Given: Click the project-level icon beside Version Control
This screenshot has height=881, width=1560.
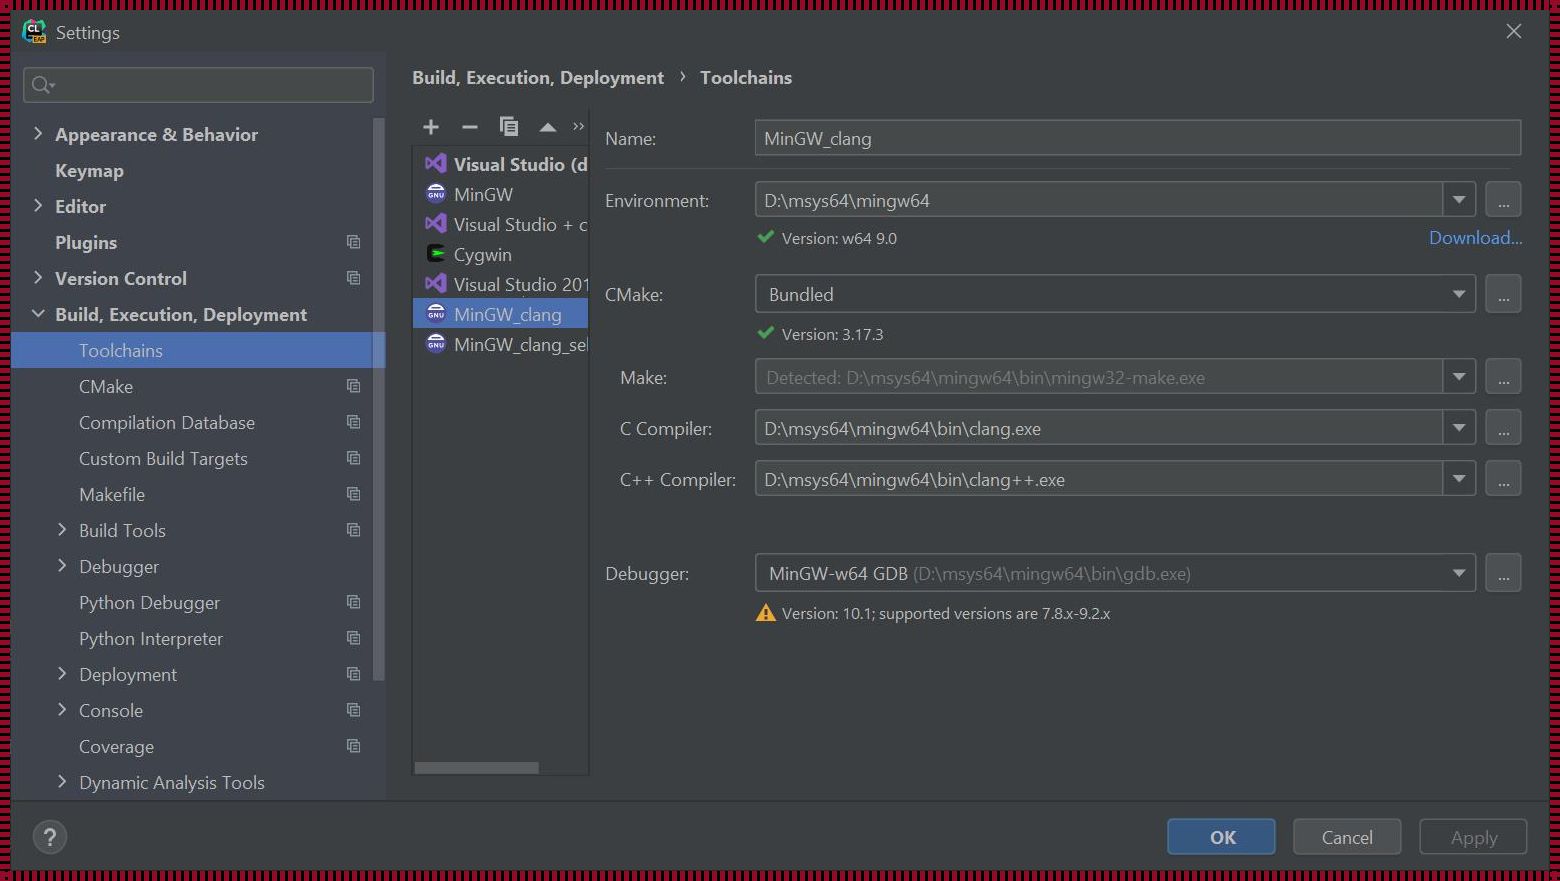Looking at the screenshot, I should [x=353, y=278].
